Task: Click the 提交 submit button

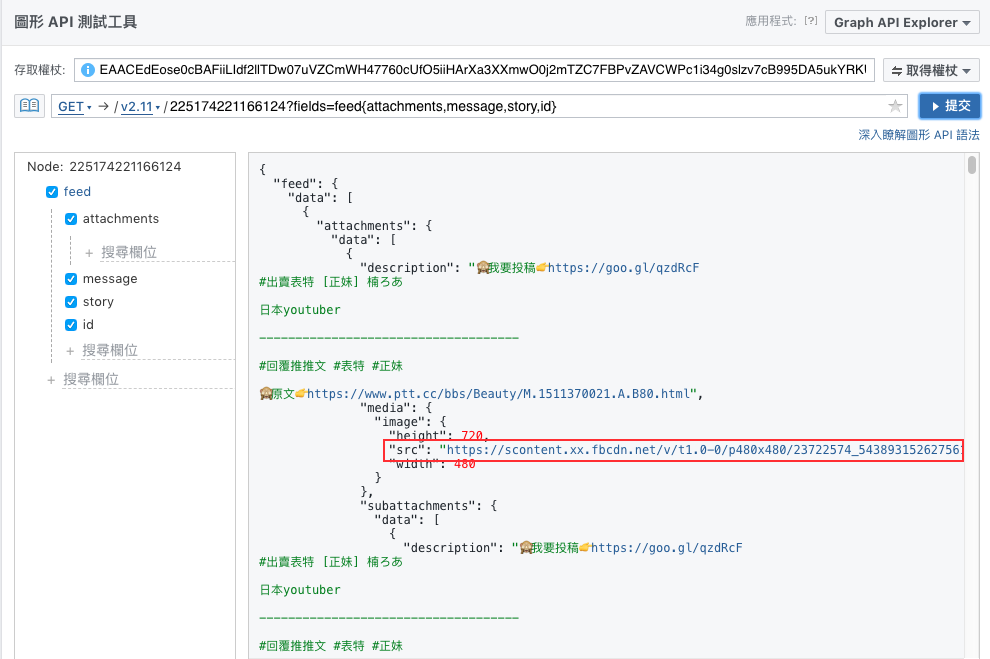Action: [x=950, y=106]
